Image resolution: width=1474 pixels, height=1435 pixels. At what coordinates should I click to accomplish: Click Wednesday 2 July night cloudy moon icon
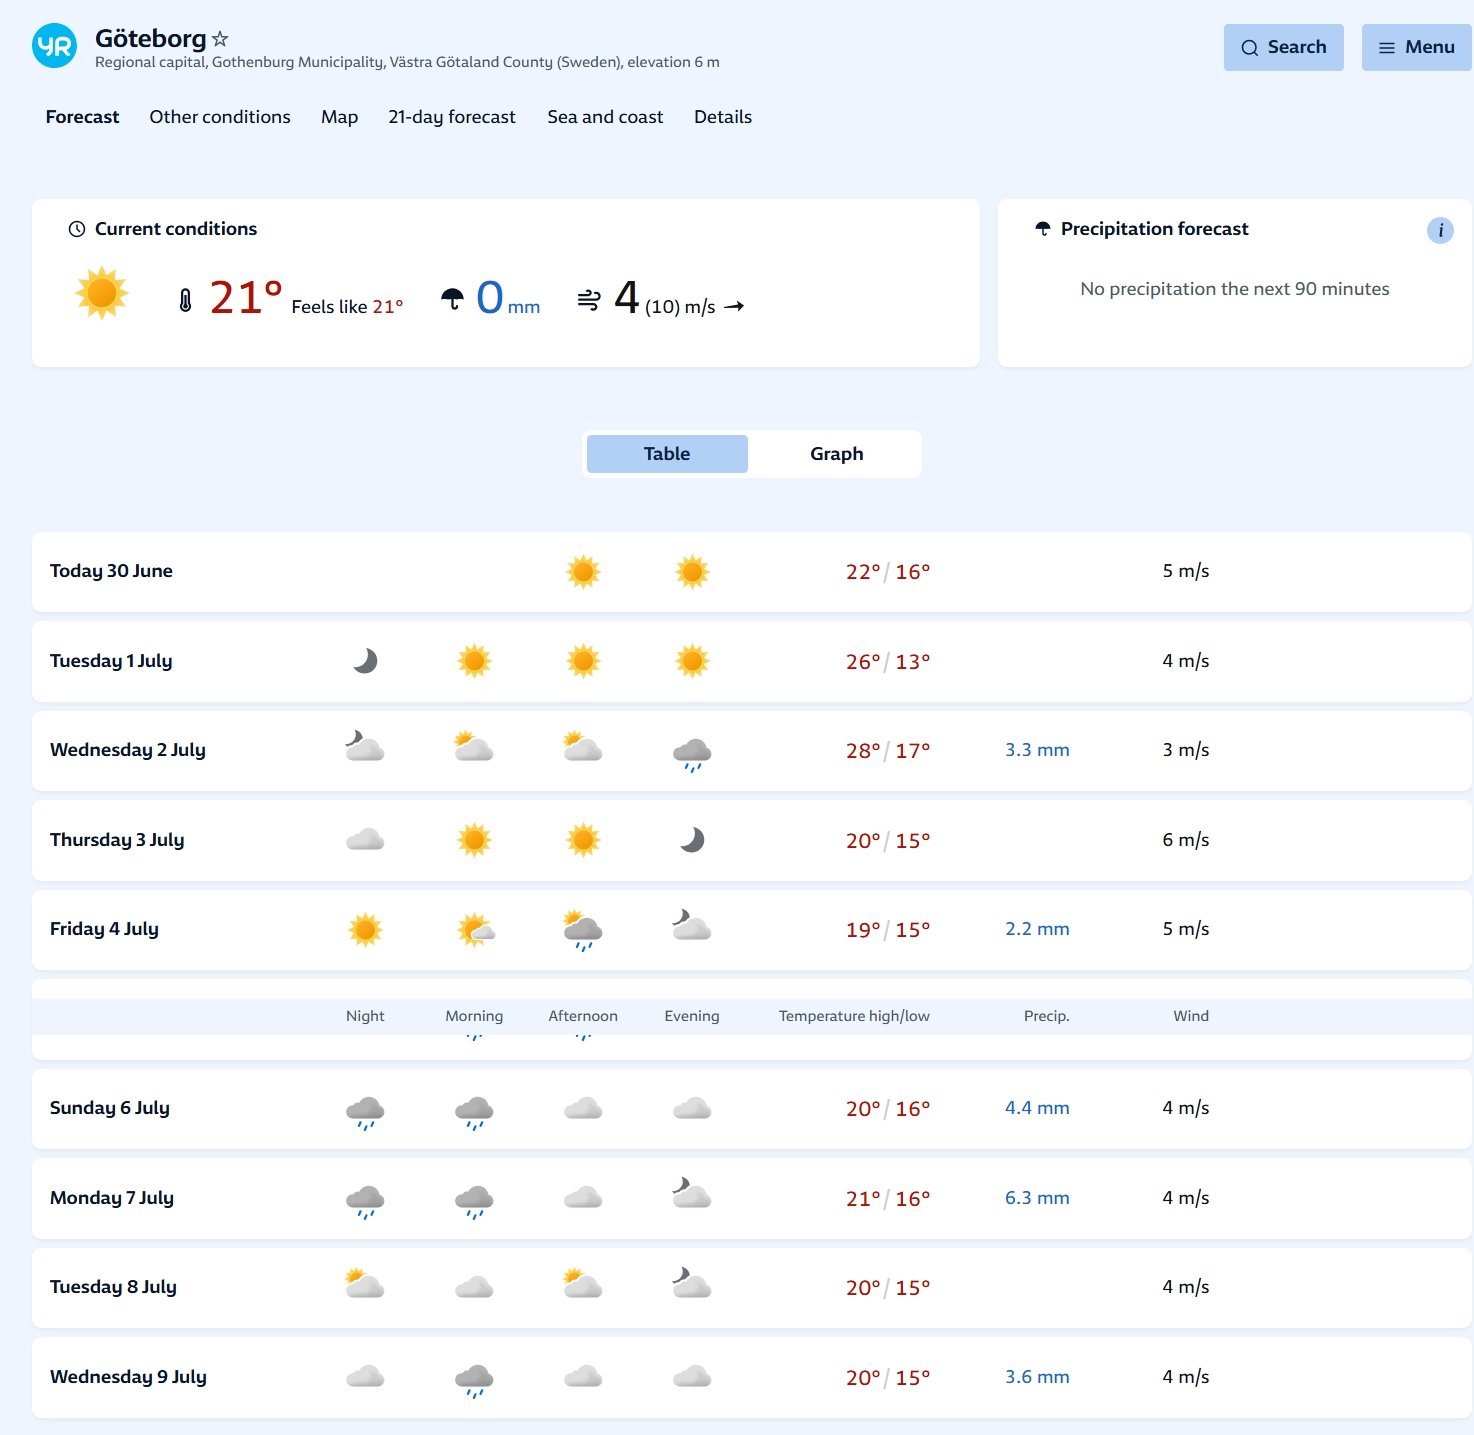coord(365,746)
